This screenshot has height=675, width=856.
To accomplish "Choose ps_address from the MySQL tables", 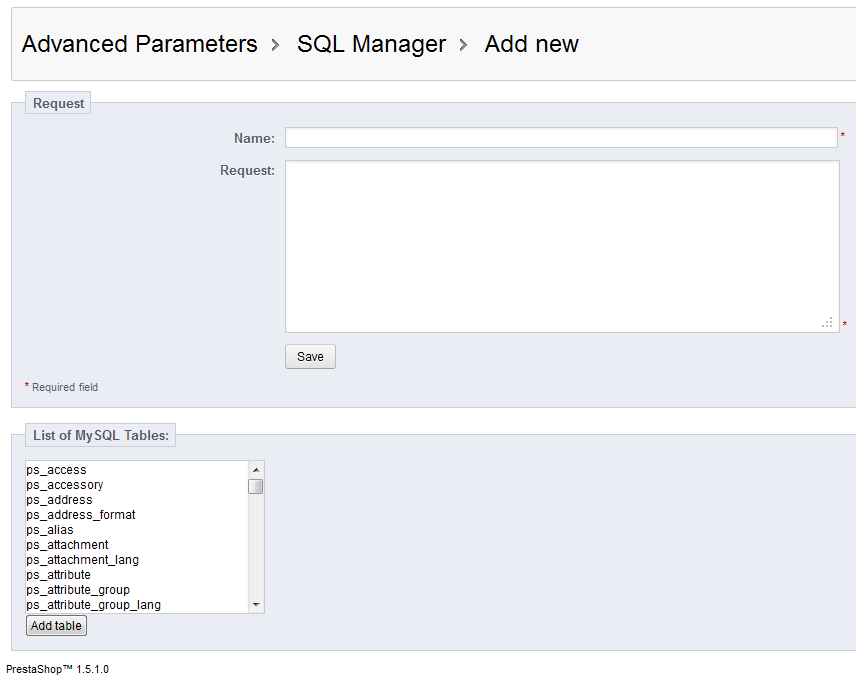I will 59,500.
